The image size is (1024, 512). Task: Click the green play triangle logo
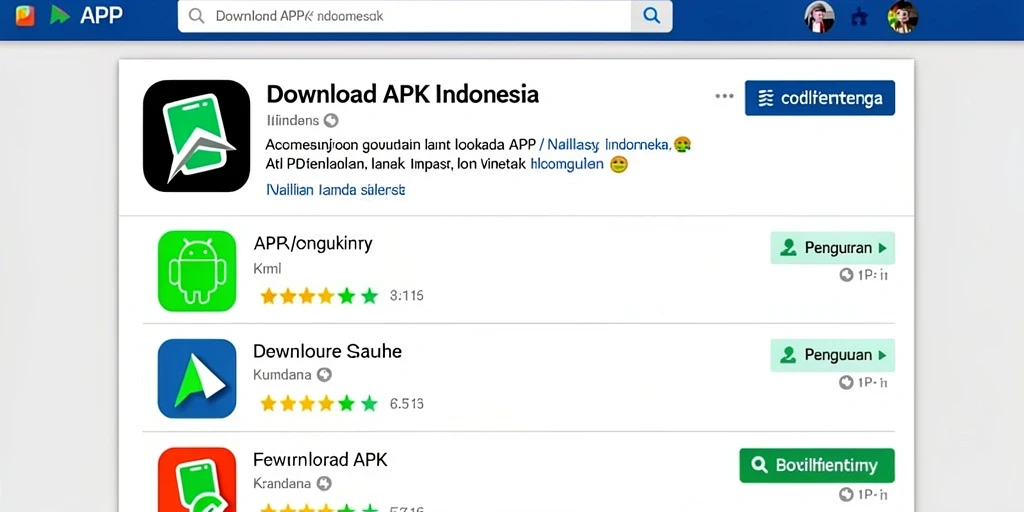click(x=59, y=15)
